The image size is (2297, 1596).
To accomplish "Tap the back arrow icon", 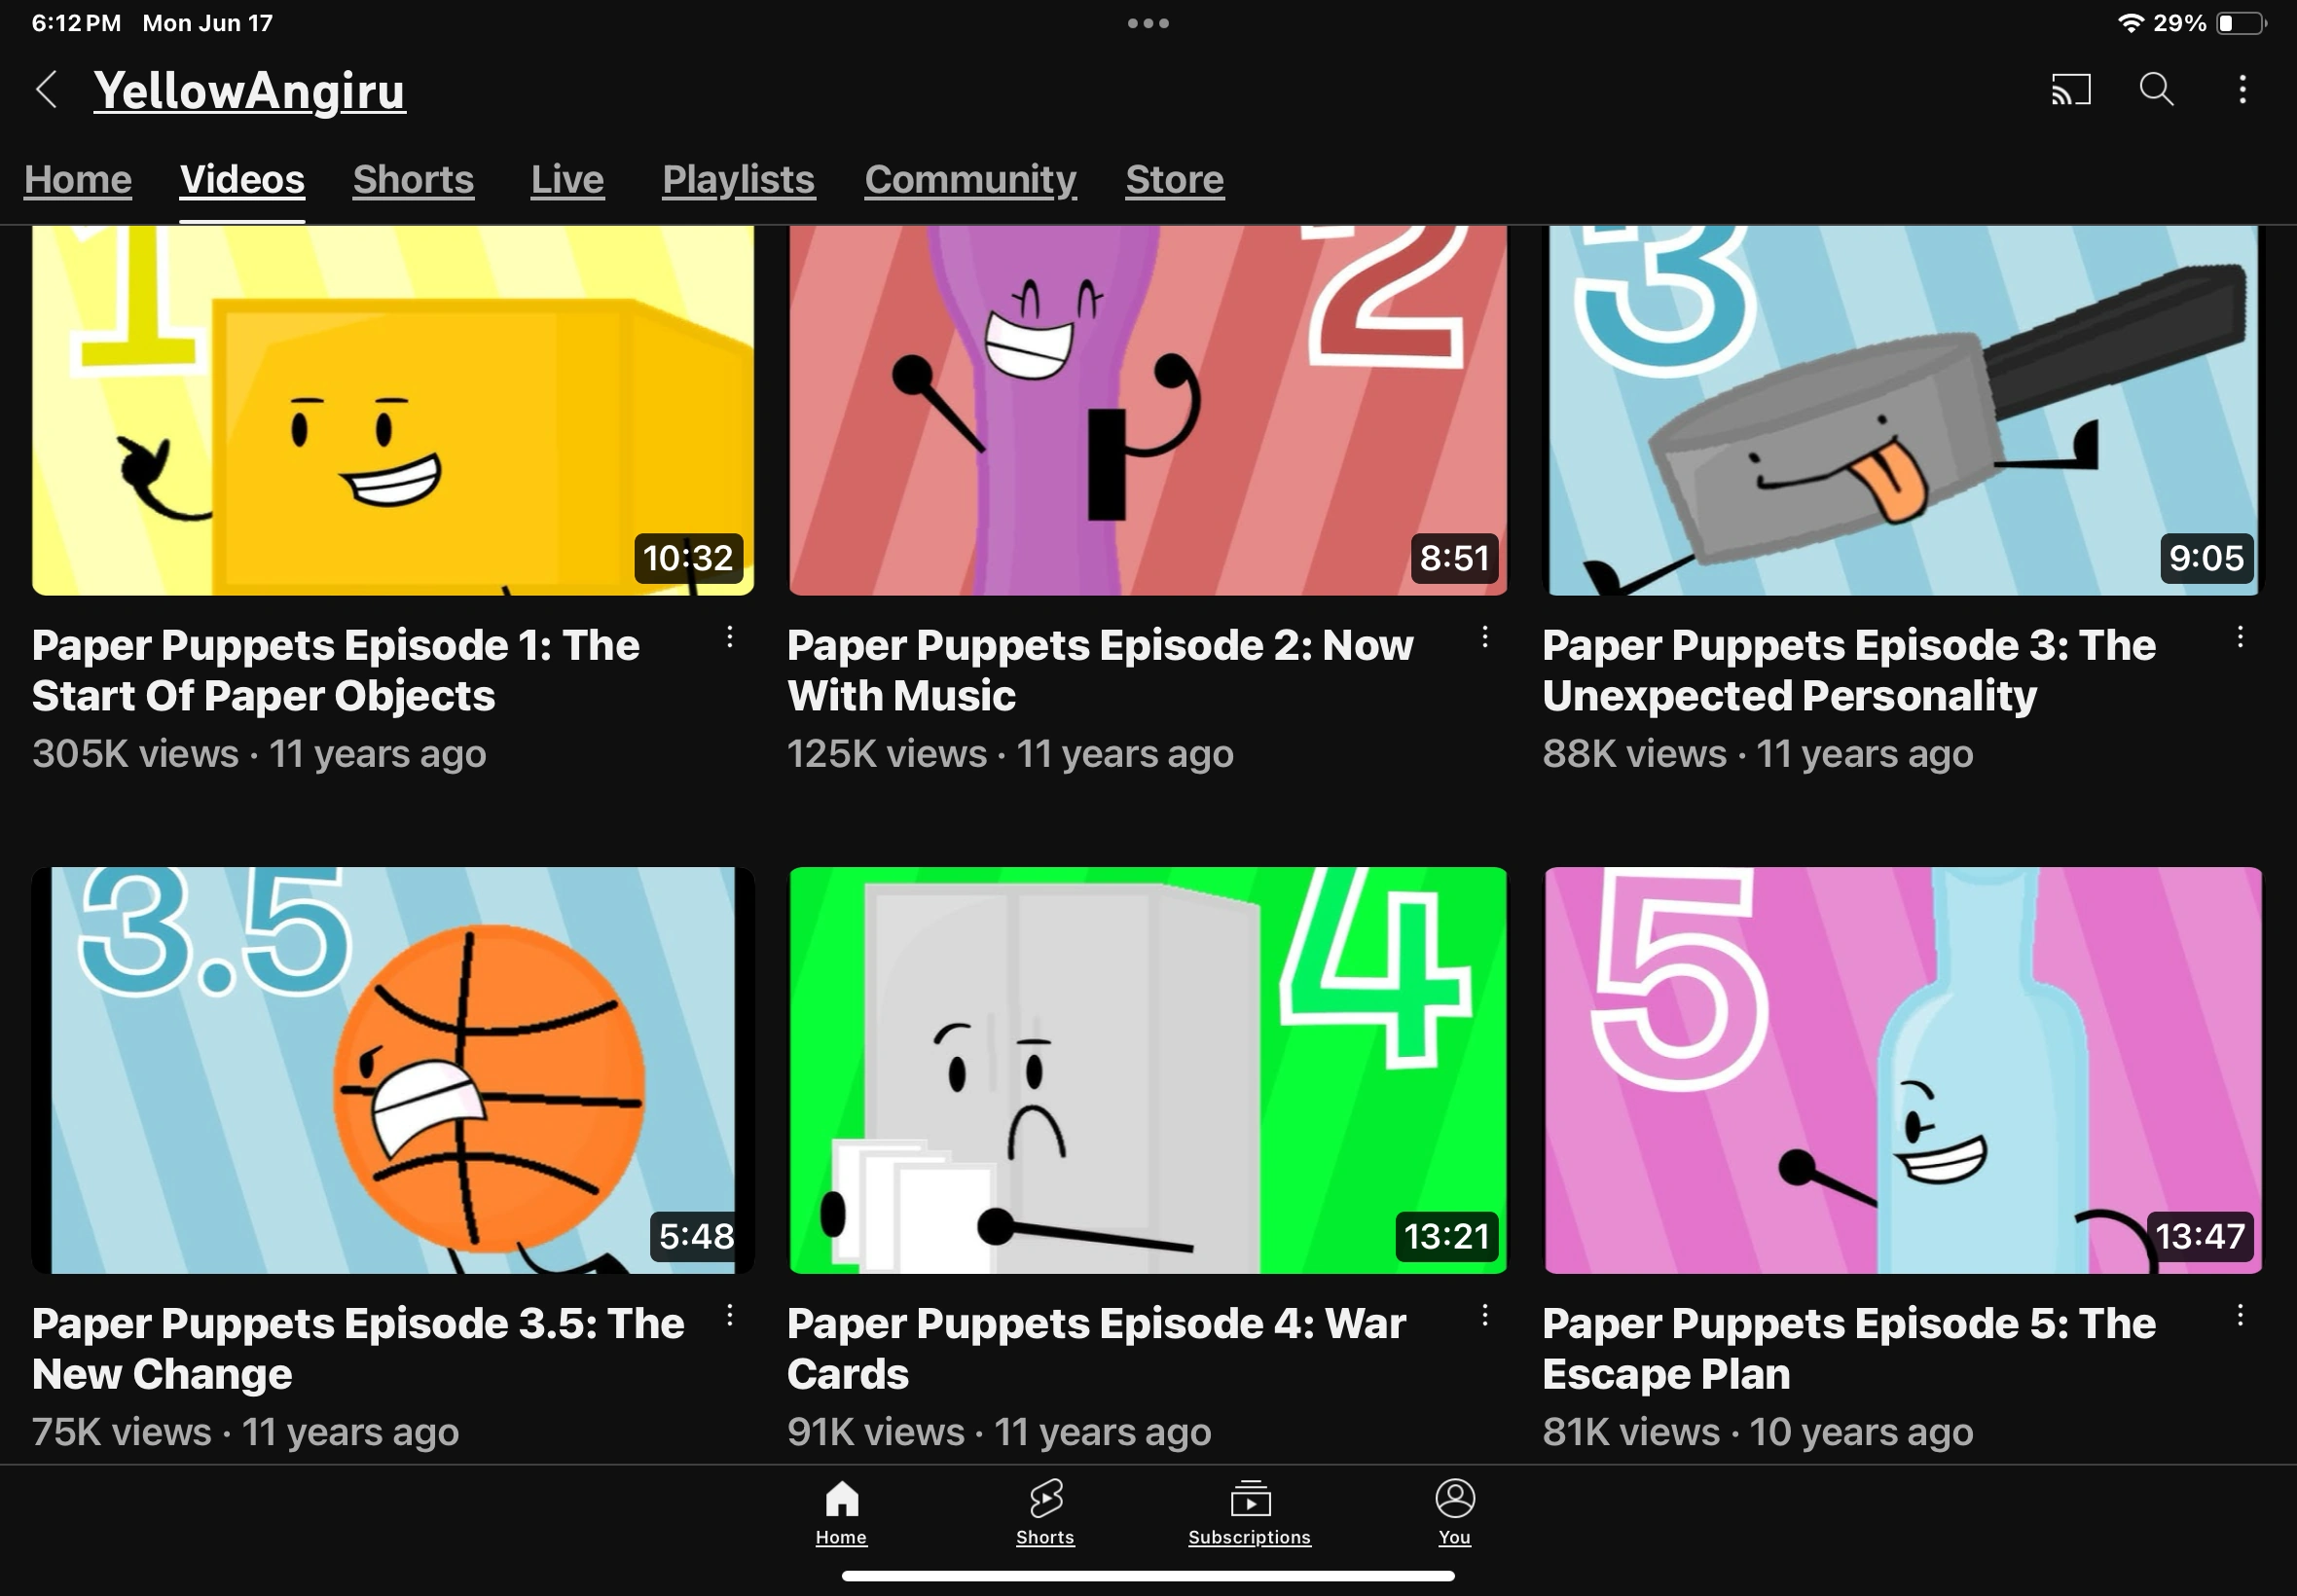I will [x=46, y=90].
